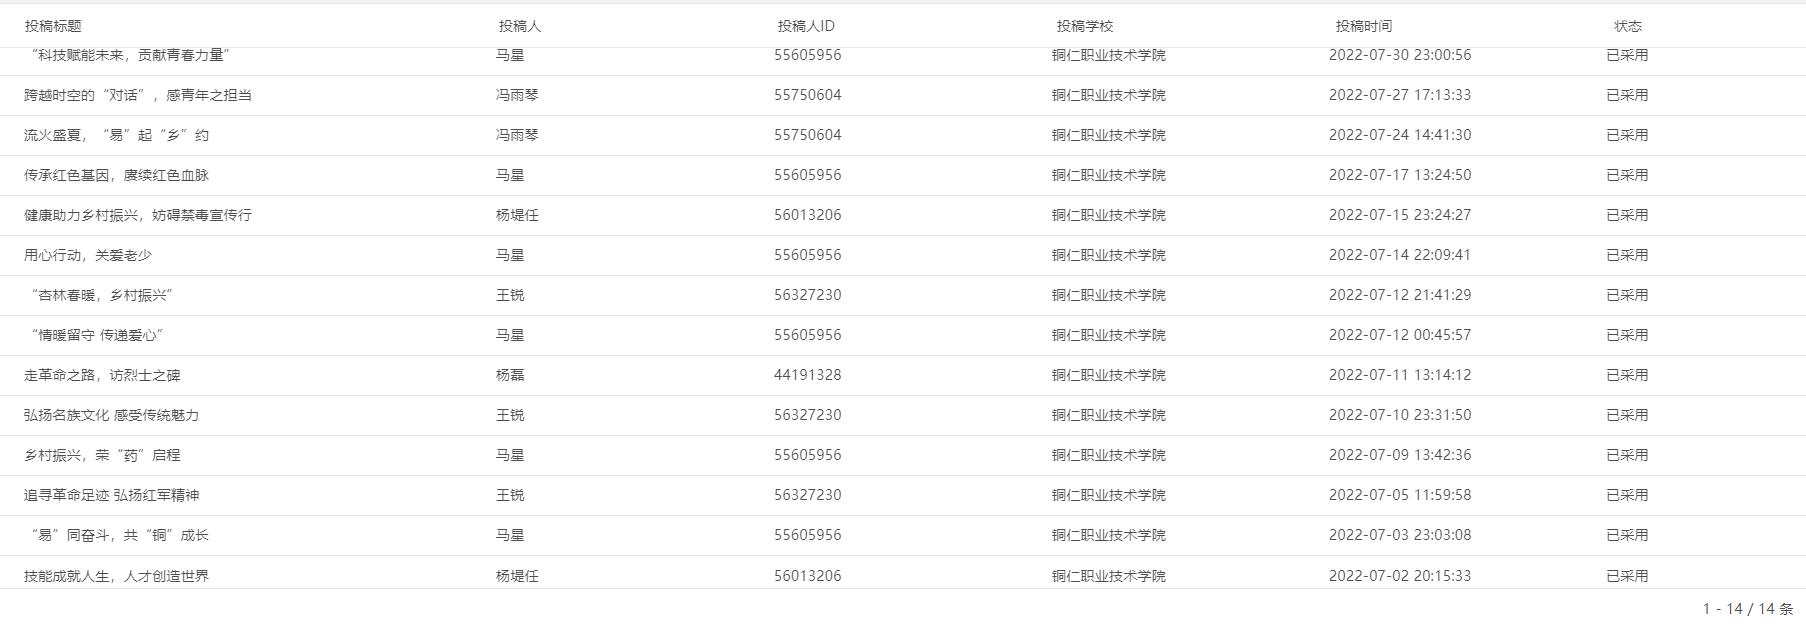Select timestamp 2022-07-12 00:45:57

tap(1400, 335)
